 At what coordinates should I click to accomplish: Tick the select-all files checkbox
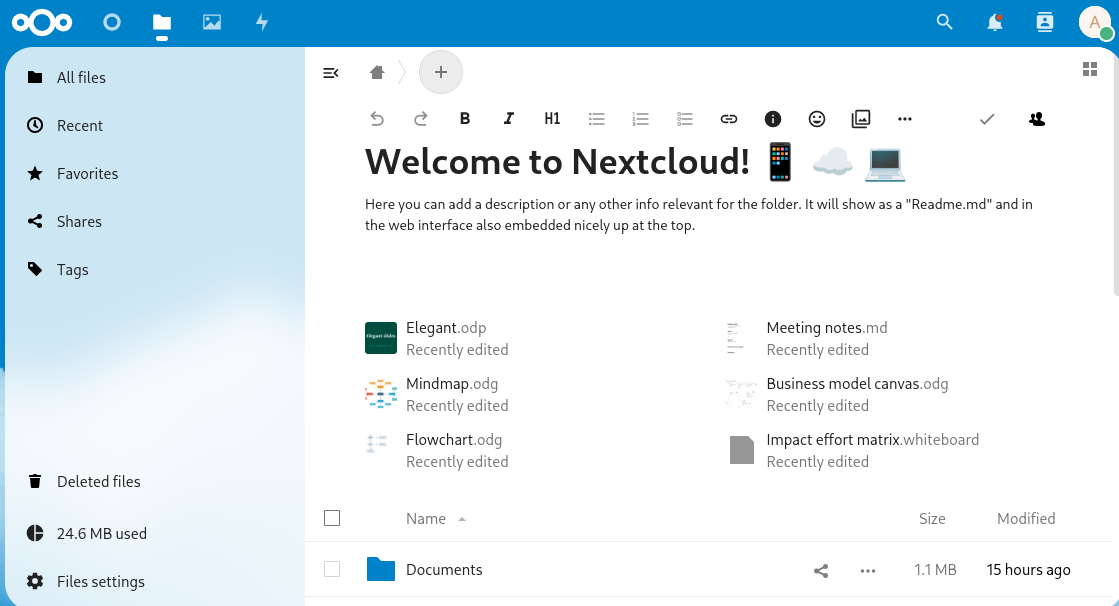tap(332, 518)
